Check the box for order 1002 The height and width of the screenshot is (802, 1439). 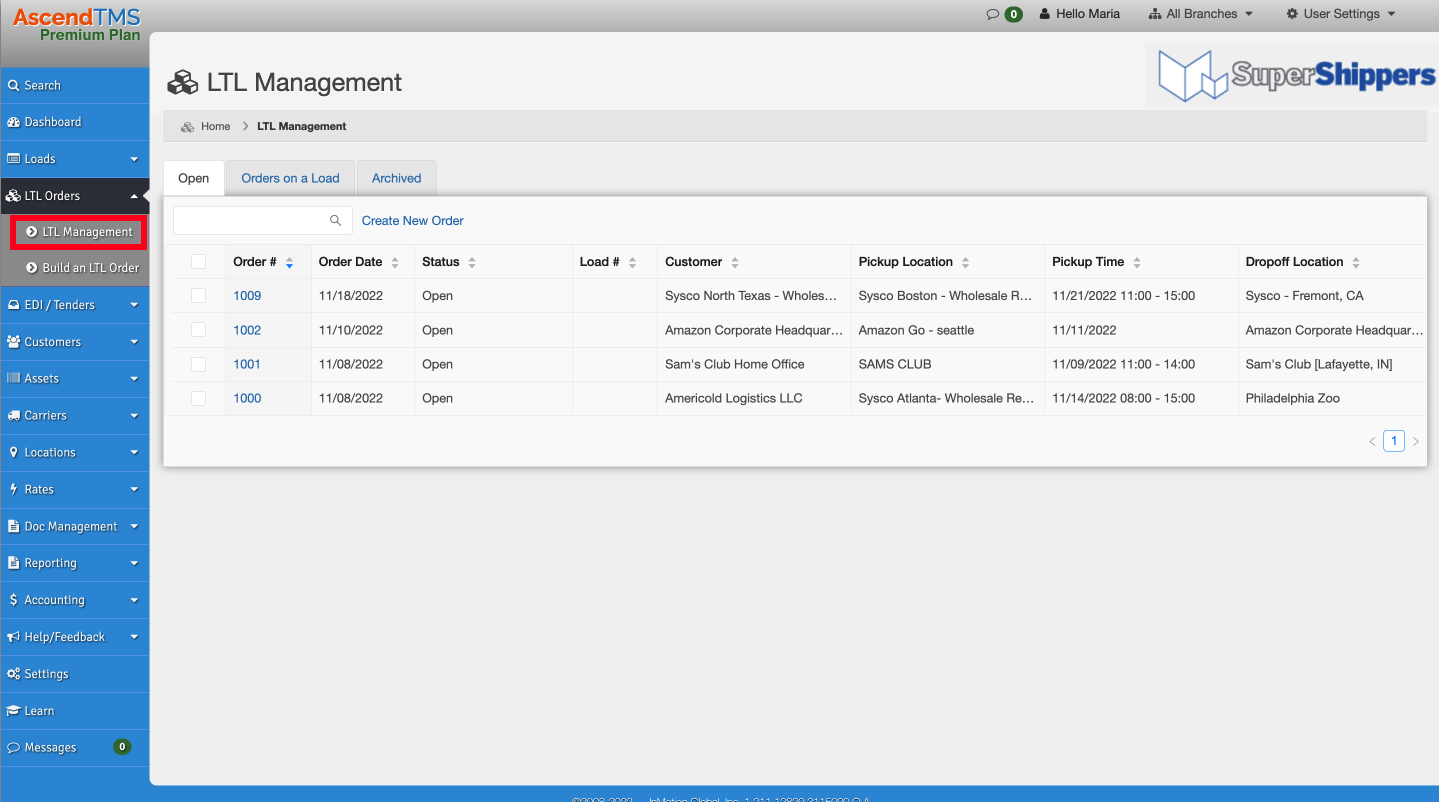click(198, 330)
